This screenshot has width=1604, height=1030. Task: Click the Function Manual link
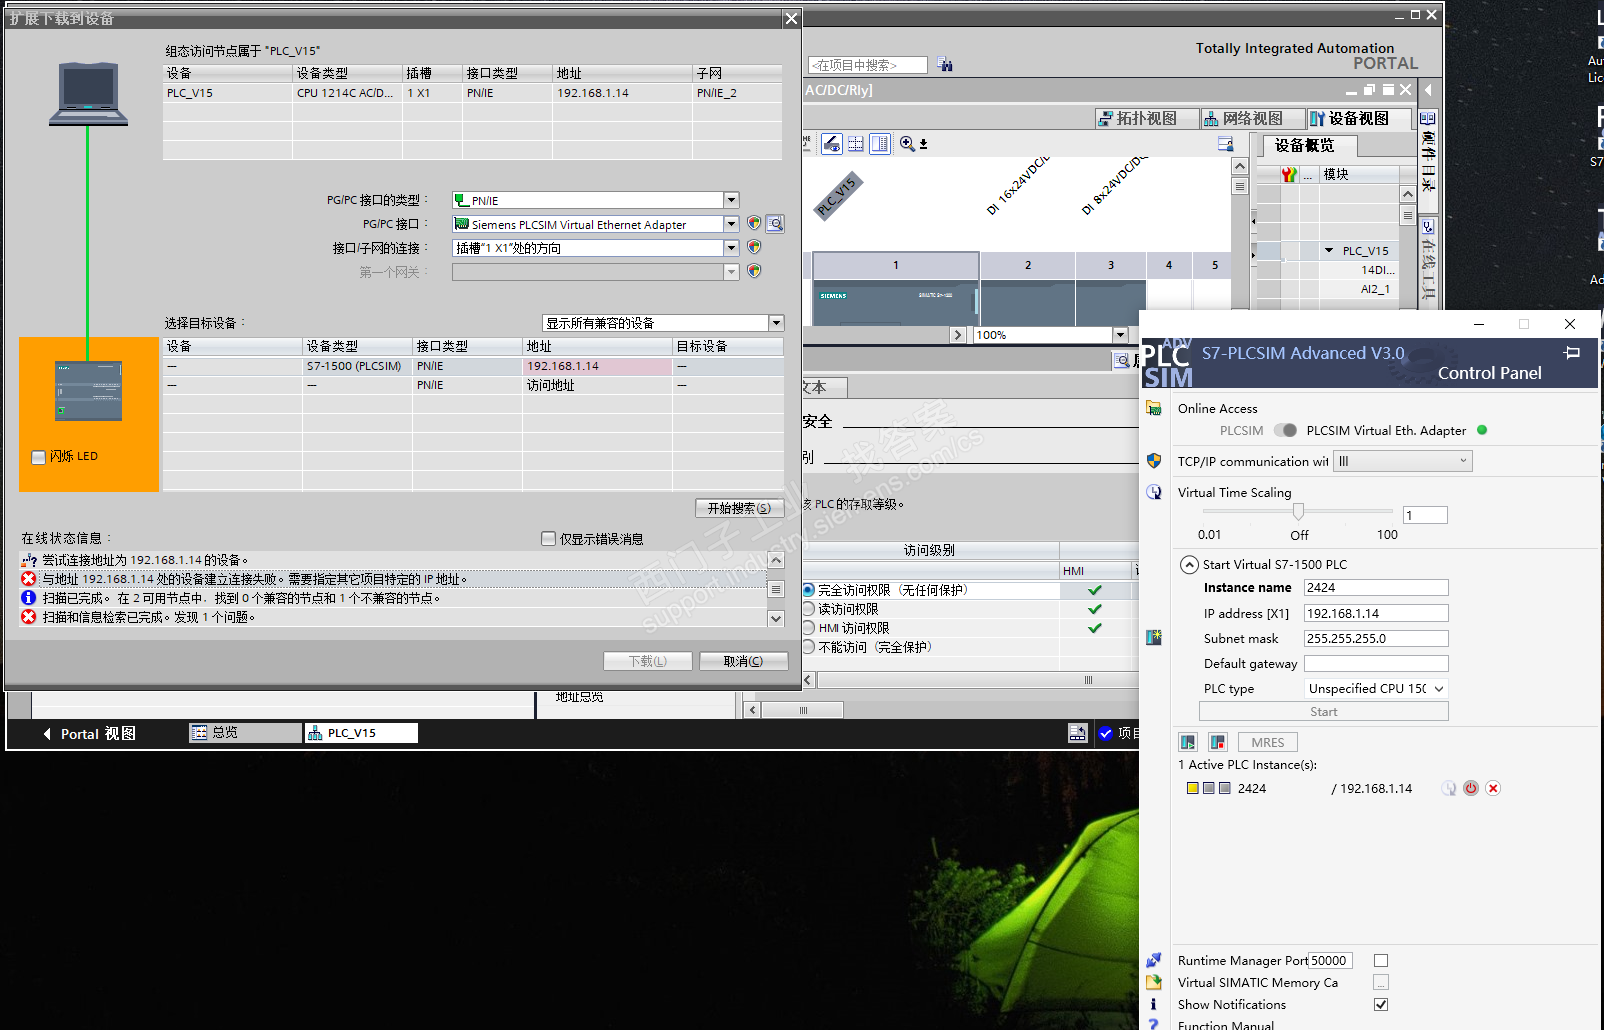[x=1226, y=1025]
